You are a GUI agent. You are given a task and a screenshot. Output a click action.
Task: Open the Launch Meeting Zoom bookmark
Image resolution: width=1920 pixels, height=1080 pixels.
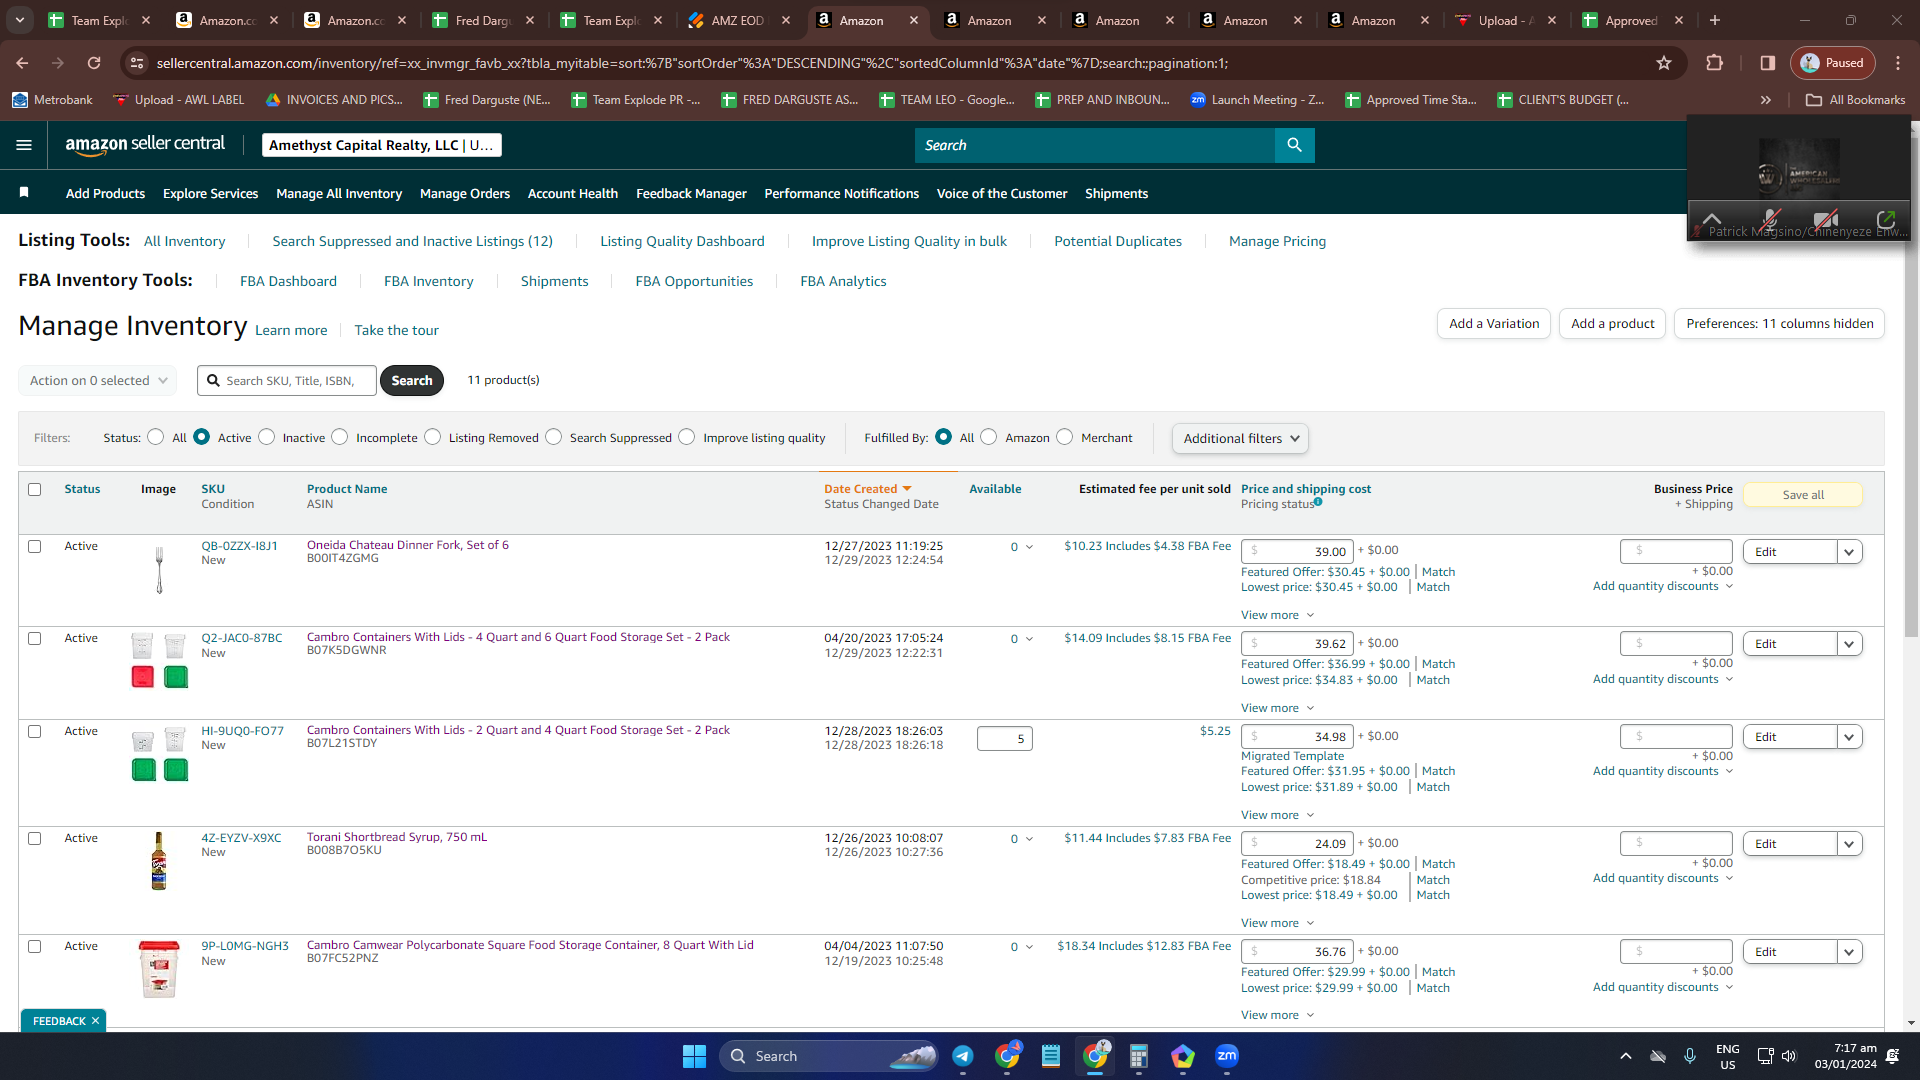pos(1257,100)
